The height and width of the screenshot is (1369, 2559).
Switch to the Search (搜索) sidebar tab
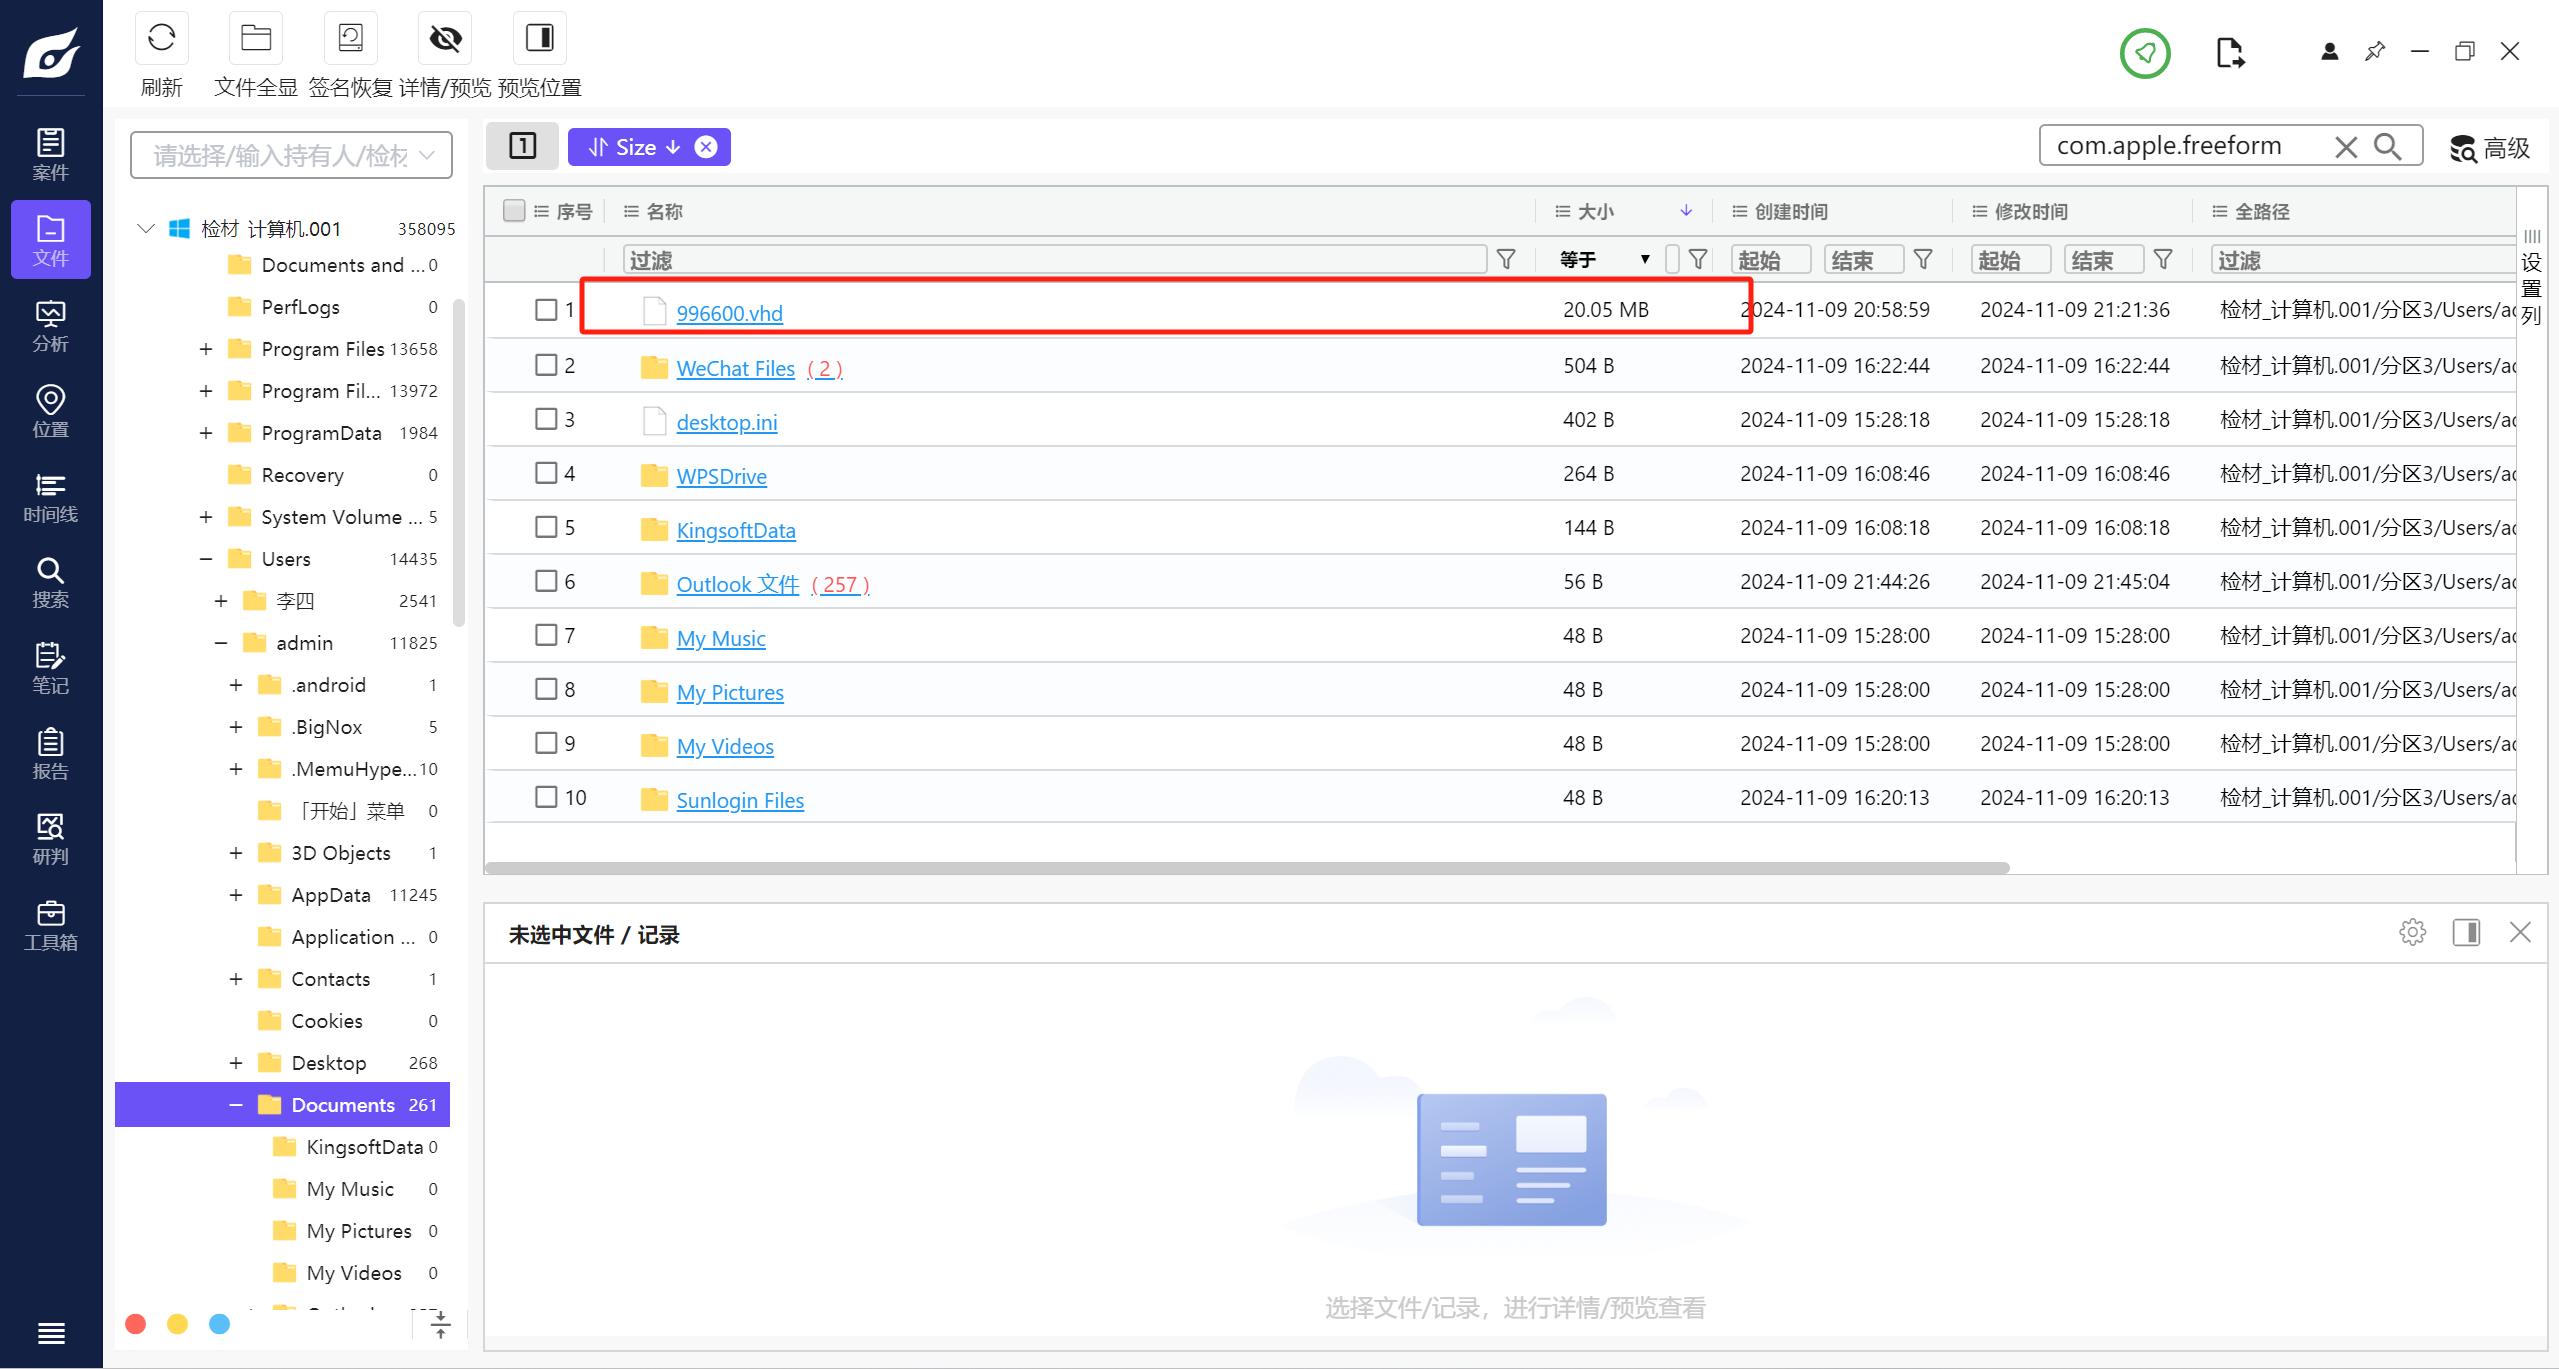pos(50,583)
